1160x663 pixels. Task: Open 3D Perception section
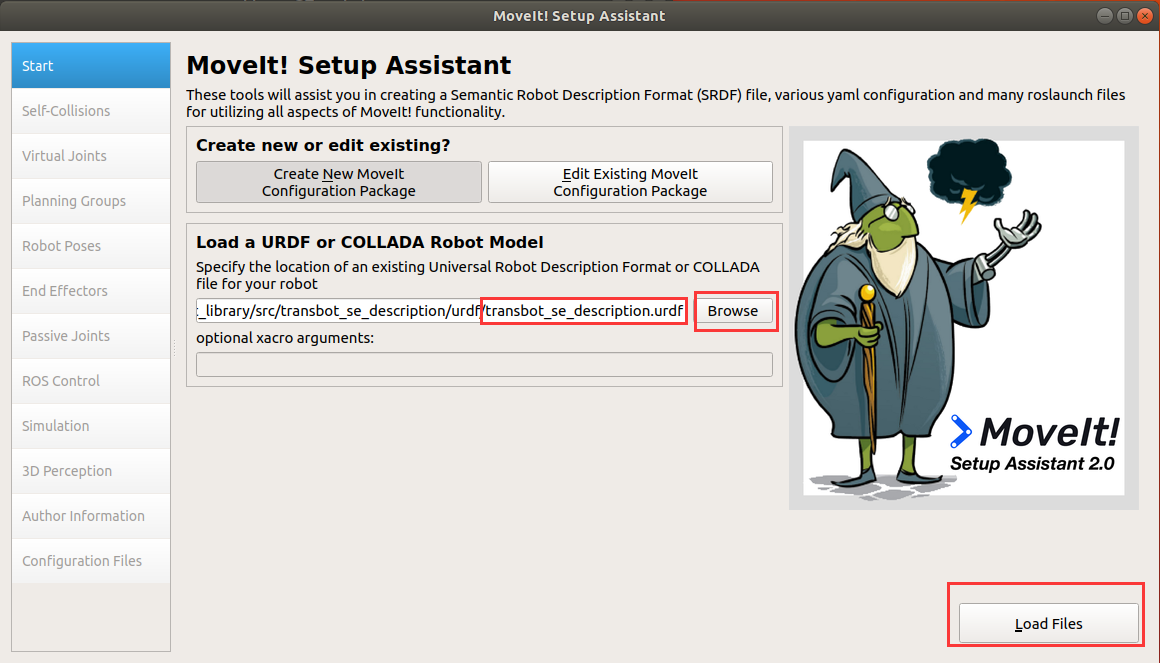tap(91, 471)
